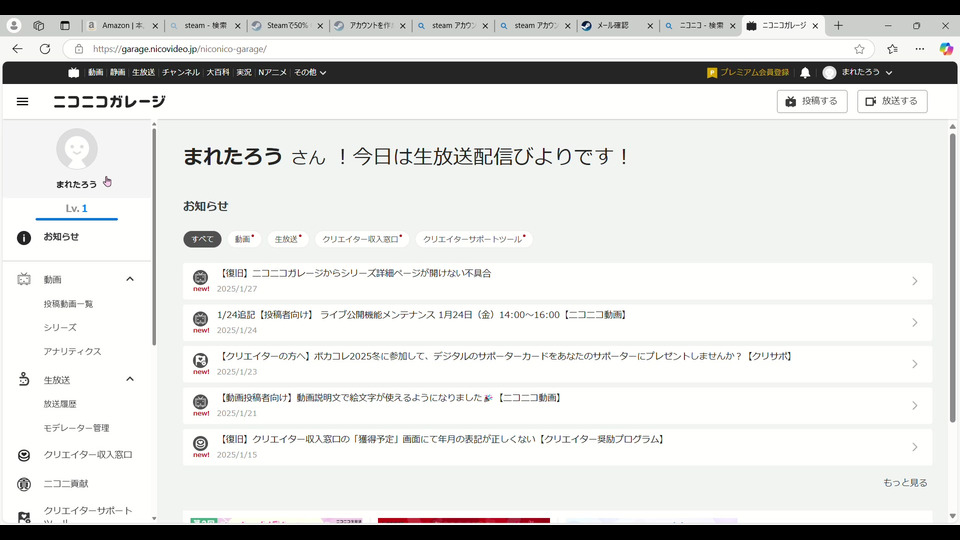
Task: Open the 動画説明文で絵文字 notice
Action: 557,406
